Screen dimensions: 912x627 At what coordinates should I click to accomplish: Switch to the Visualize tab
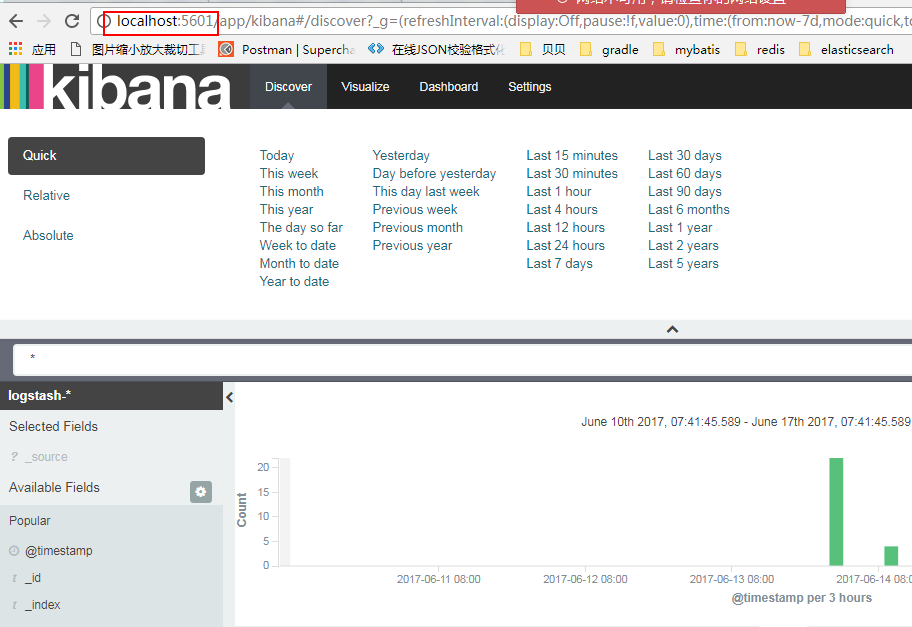click(365, 87)
